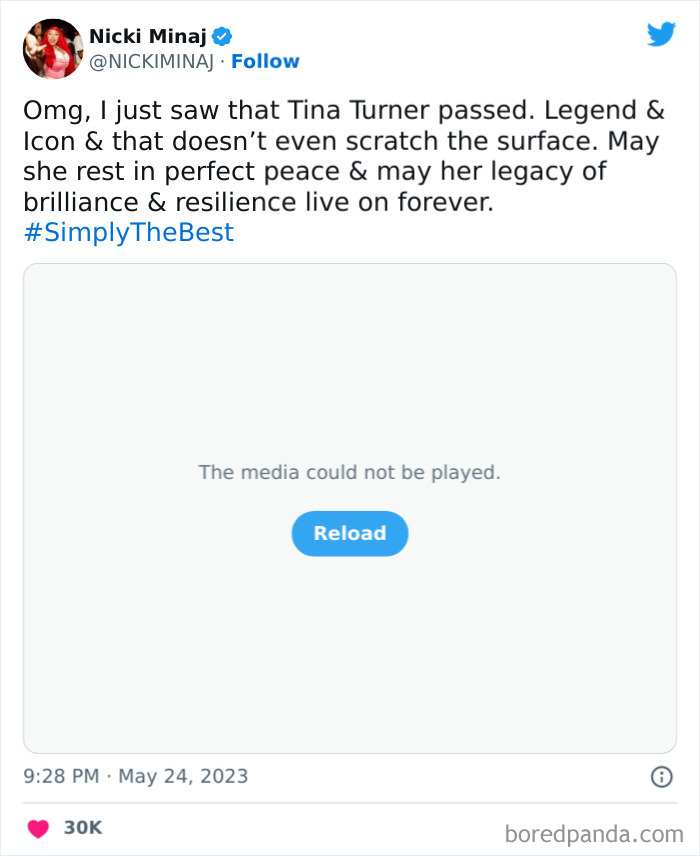Screen dimensions: 700x856
Task: Click 'The media could not be played' message
Action: 349,471
